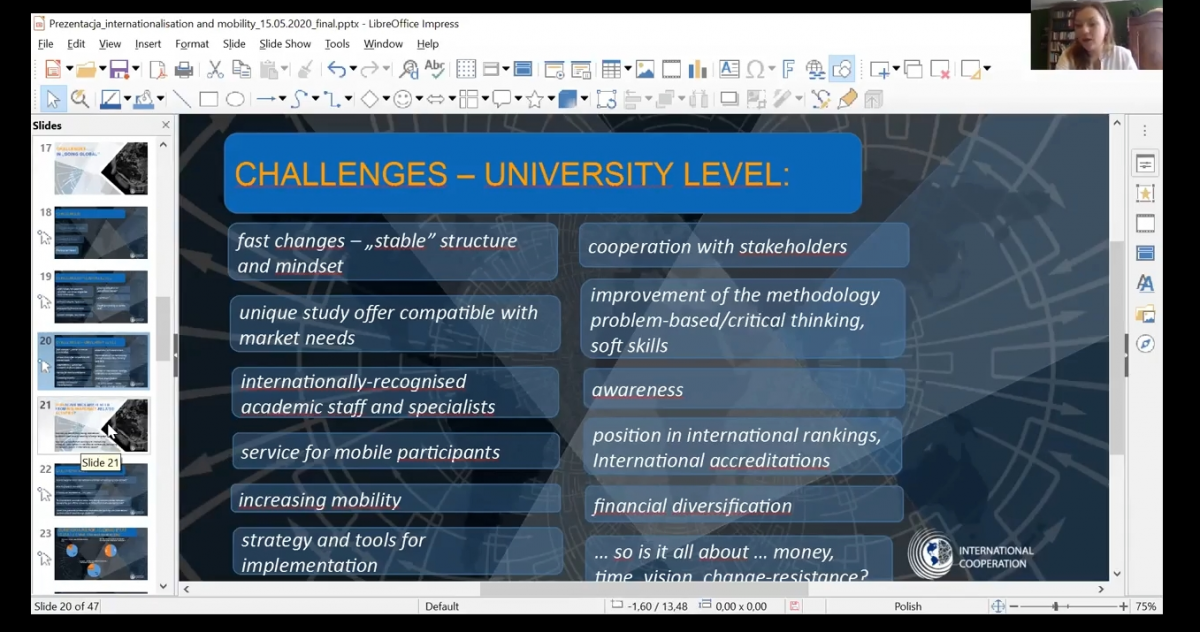This screenshot has width=1200, height=632.
Task: Close the Slides panel
Action: (x=166, y=125)
